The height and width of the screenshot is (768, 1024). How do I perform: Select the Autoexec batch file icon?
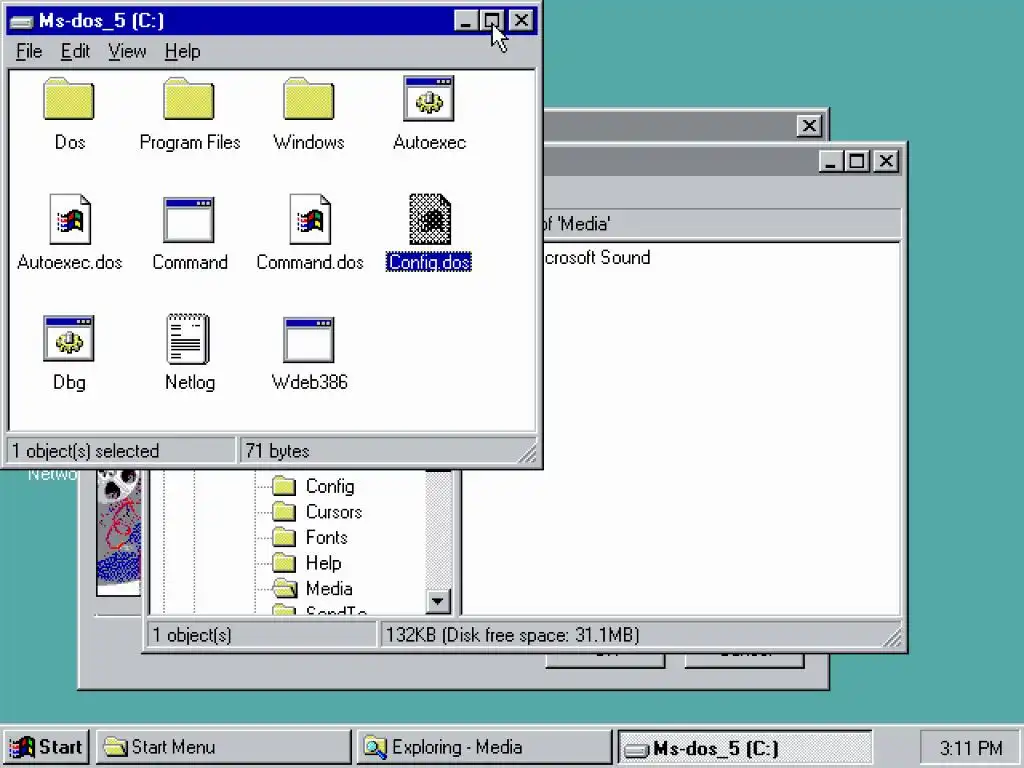pyautogui.click(x=429, y=99)
